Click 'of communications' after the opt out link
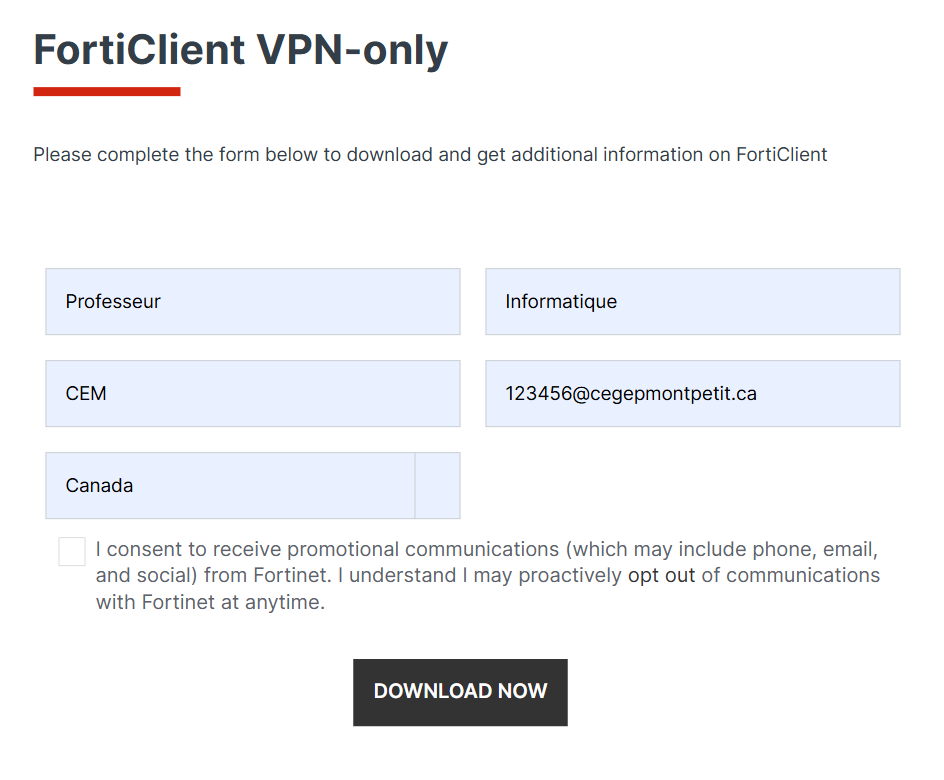944x780 pixels. coord(790,576)
